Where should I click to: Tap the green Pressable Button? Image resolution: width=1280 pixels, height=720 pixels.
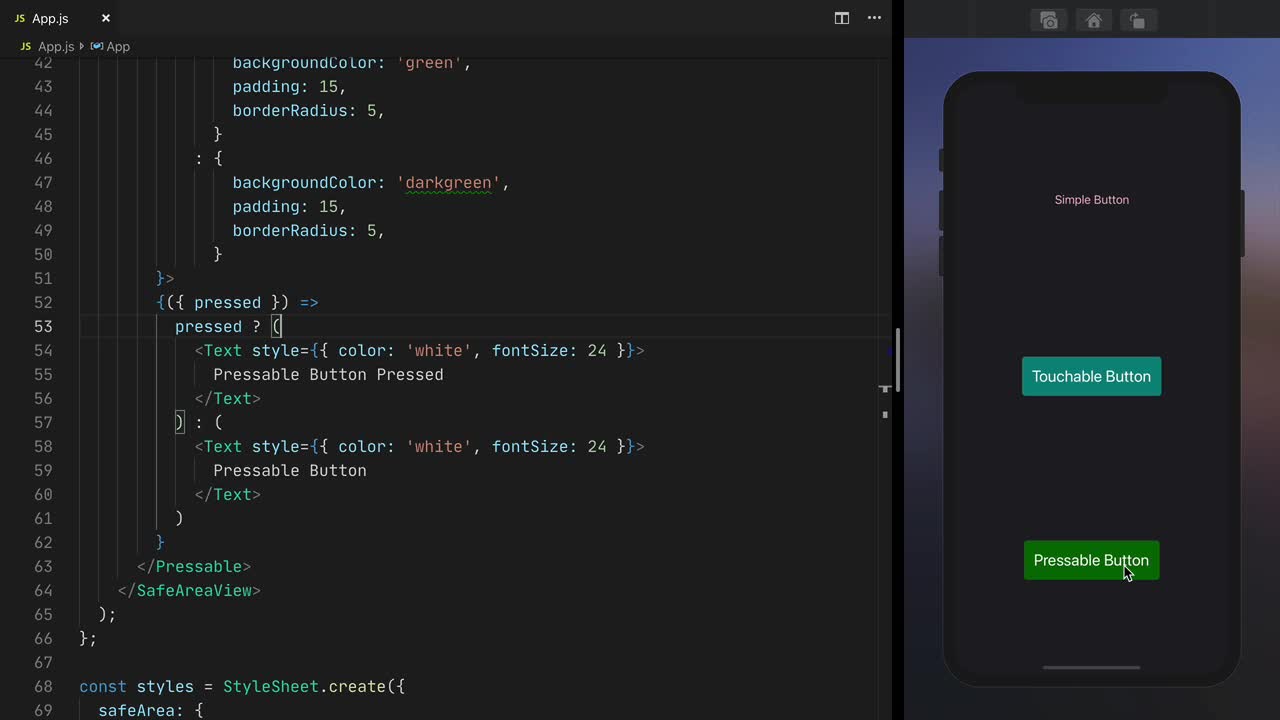pos(1091,560)
